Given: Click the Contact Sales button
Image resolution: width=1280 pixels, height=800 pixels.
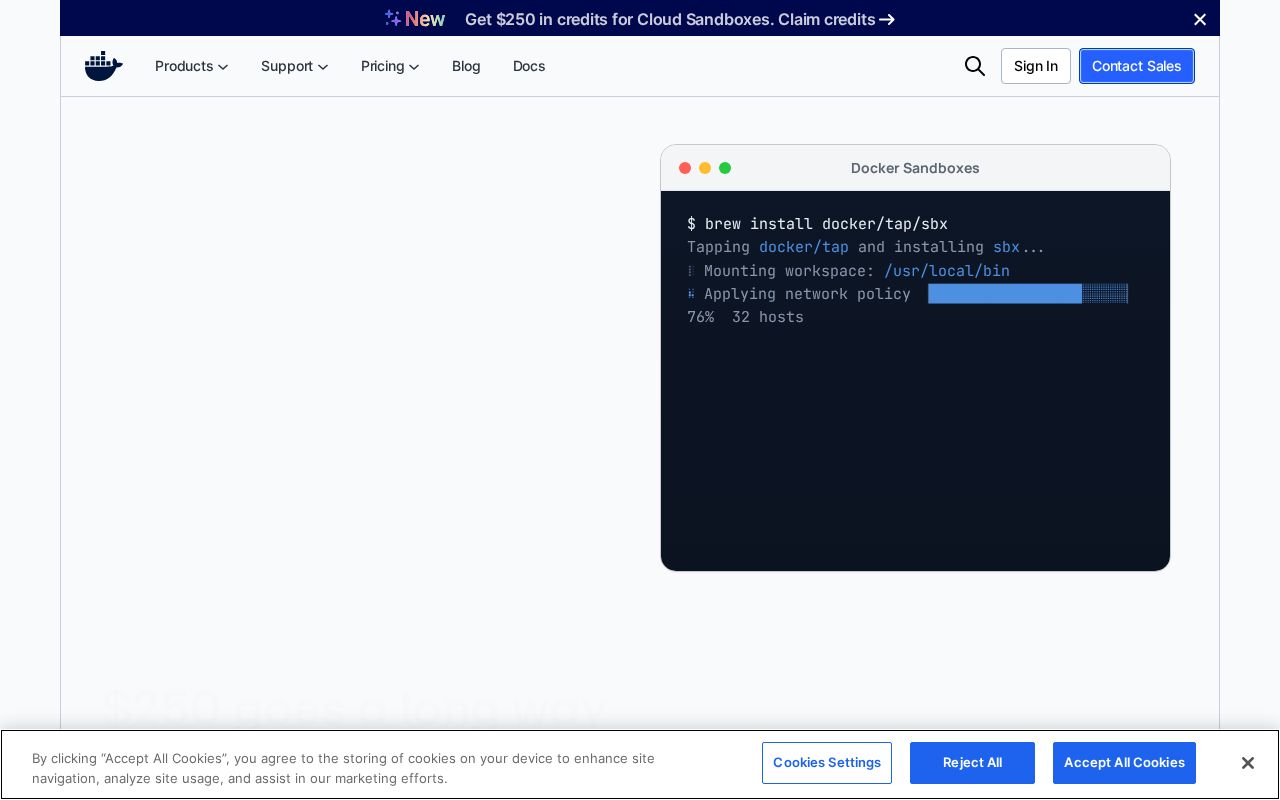Looking at the screenshot, I should pyautogui.click(x=1137, y=66).
